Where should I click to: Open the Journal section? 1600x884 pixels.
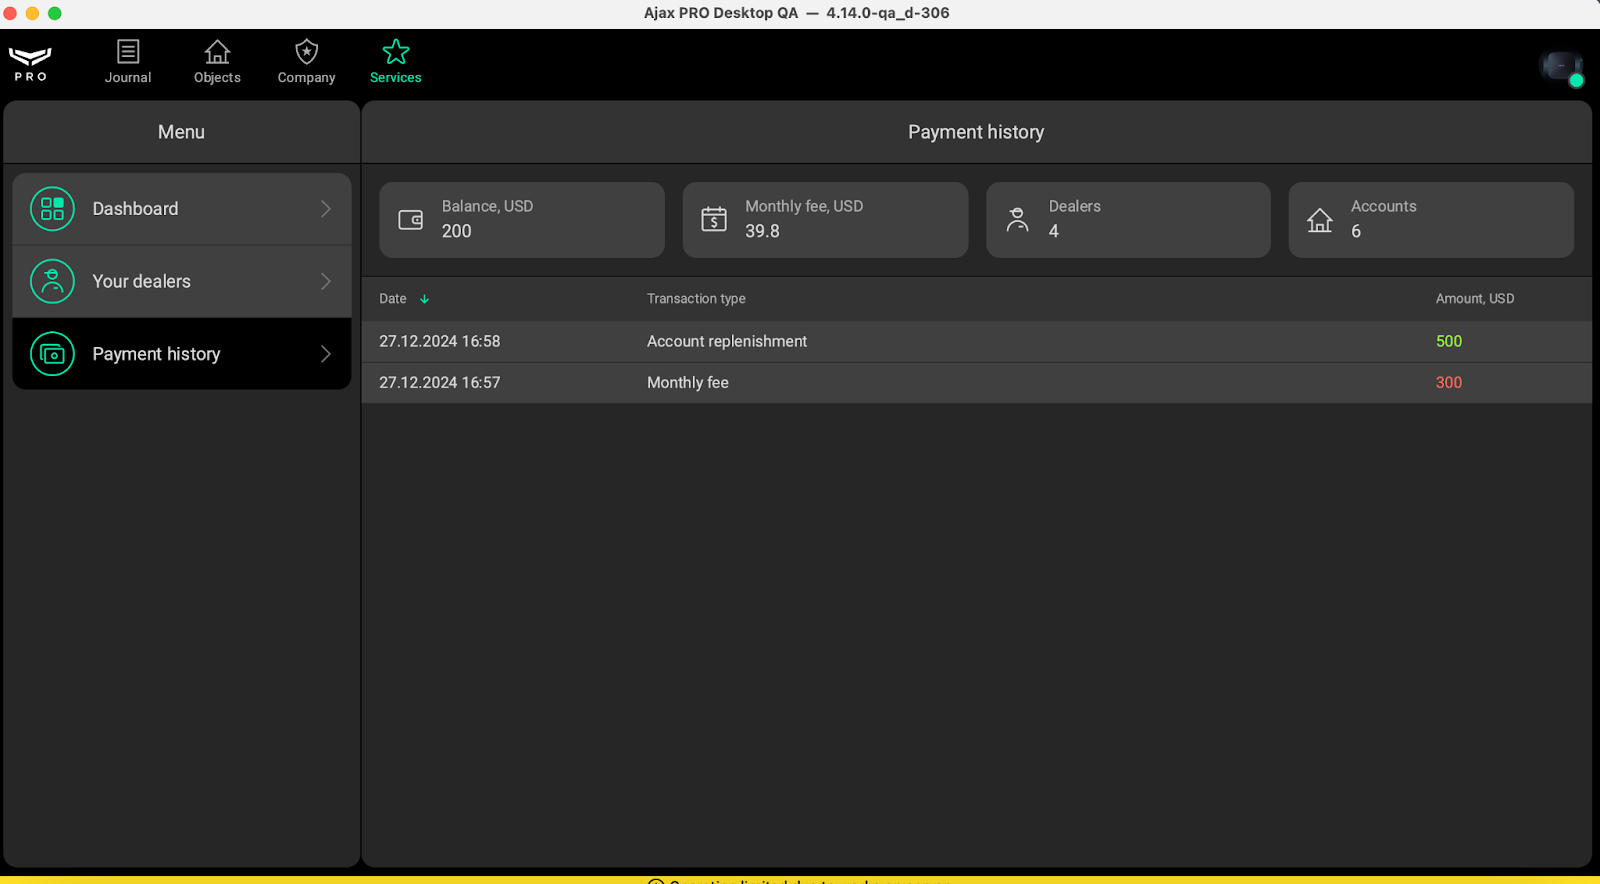pyautogui.click(x=128, y=62)
